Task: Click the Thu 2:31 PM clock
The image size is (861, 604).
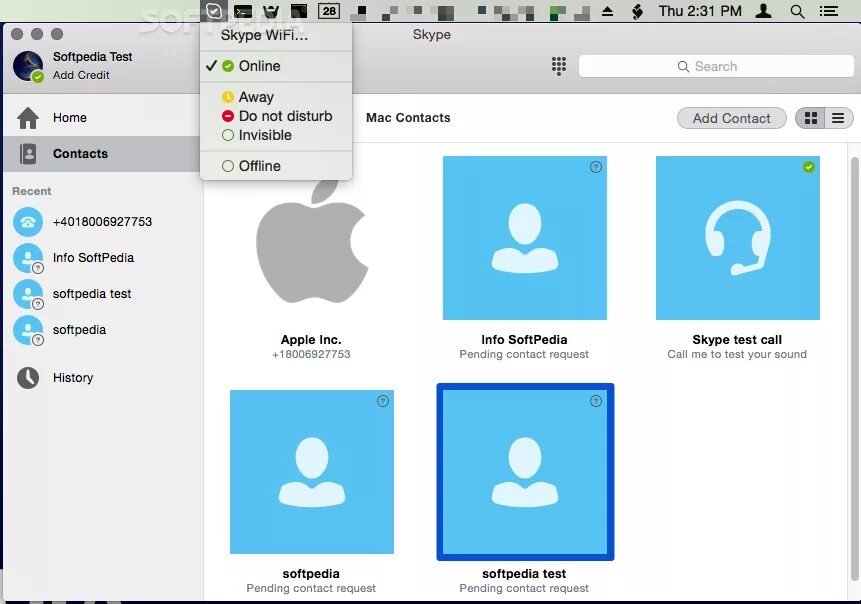Action: tap(700, 11)
